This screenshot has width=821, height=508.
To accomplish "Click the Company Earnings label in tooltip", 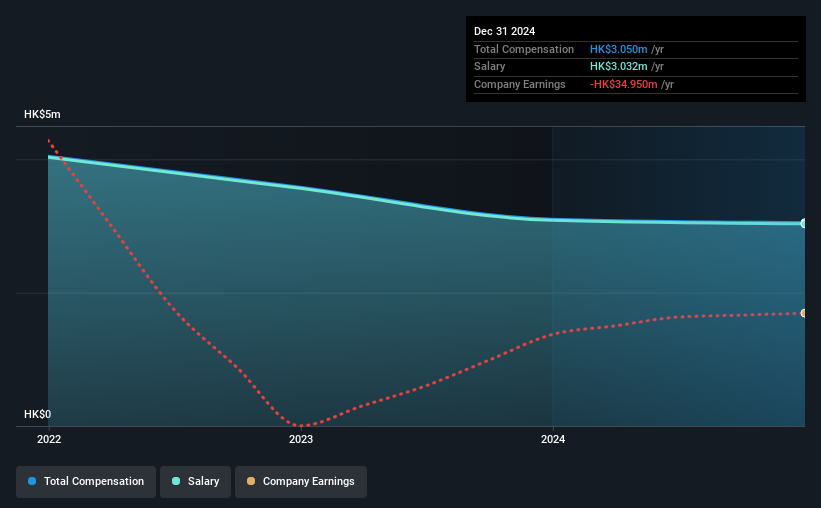I will point(520,84).
